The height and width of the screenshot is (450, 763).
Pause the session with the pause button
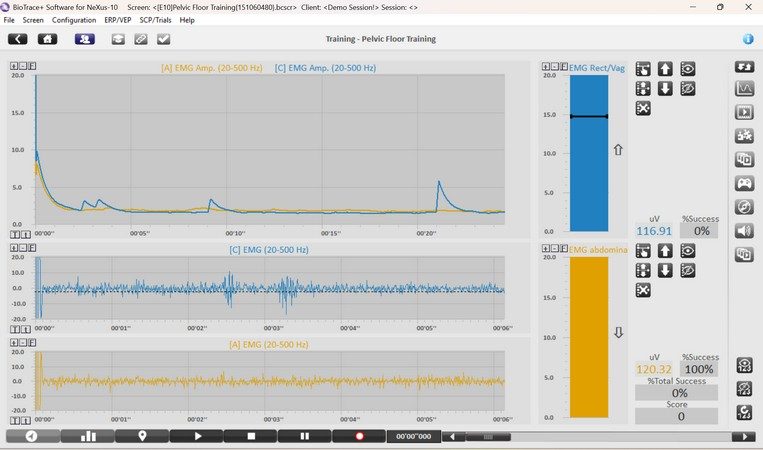(x=305, y=436)
